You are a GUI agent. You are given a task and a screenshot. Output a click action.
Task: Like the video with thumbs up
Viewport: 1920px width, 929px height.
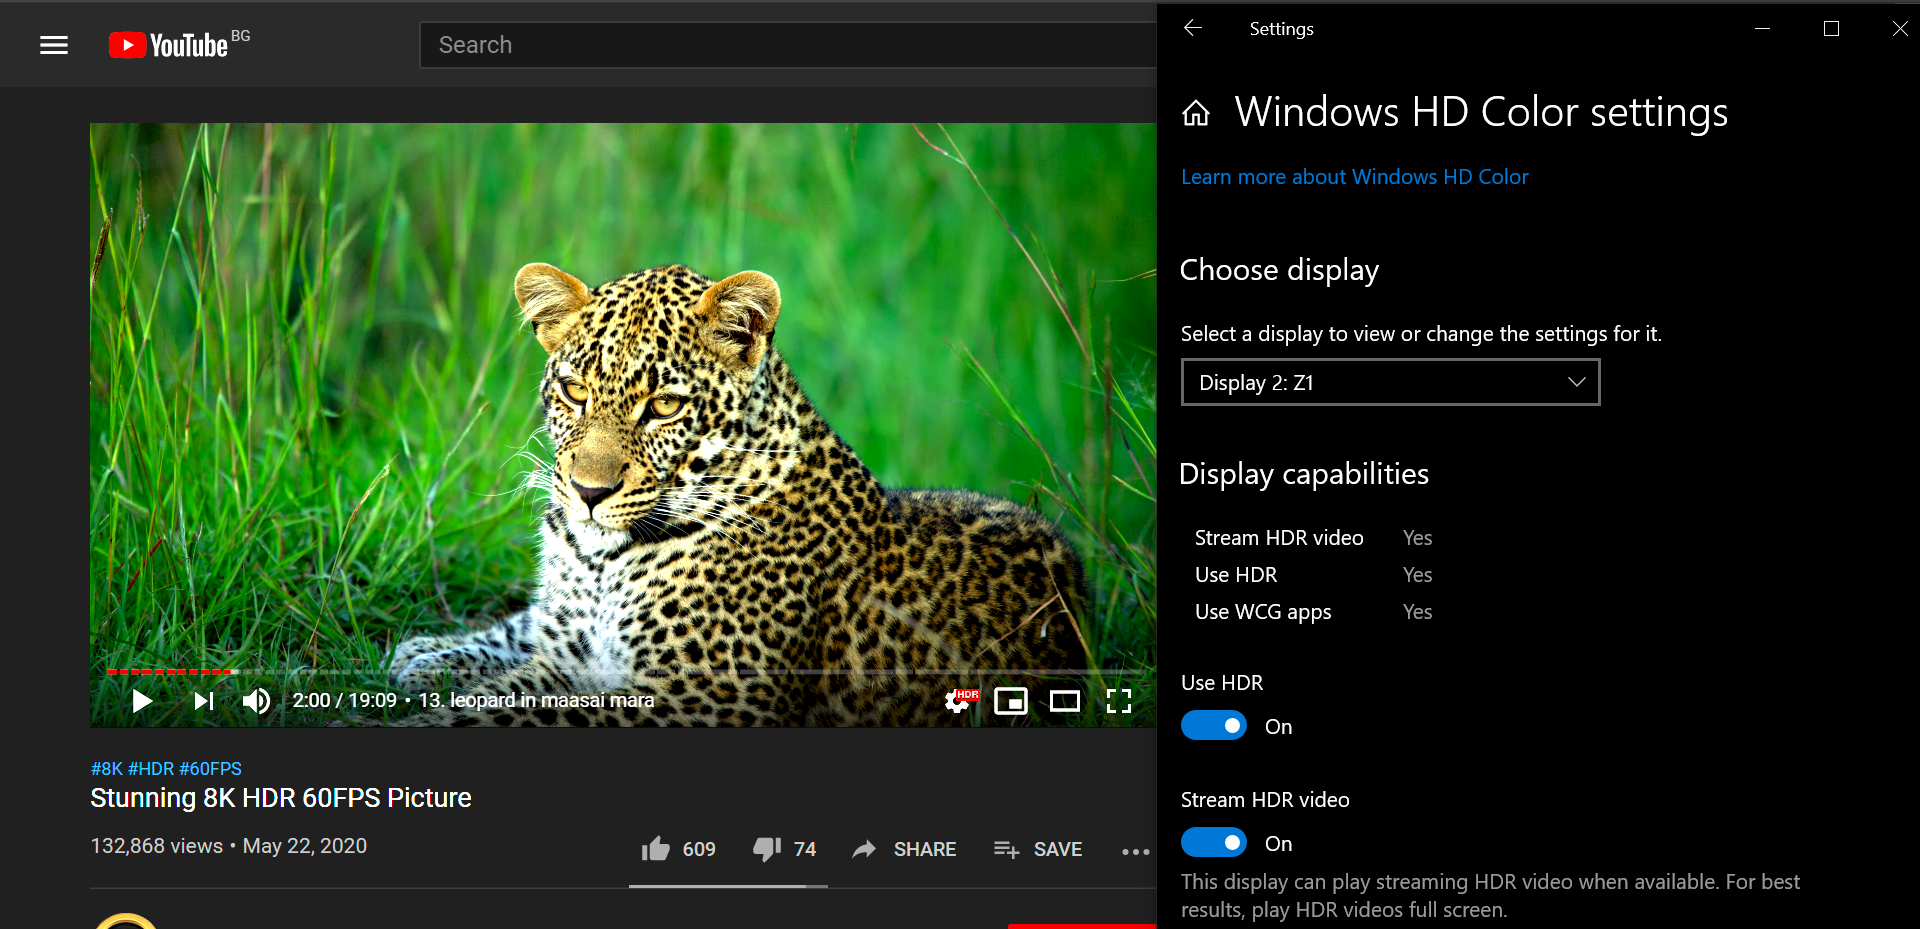(x=657, y=849)
